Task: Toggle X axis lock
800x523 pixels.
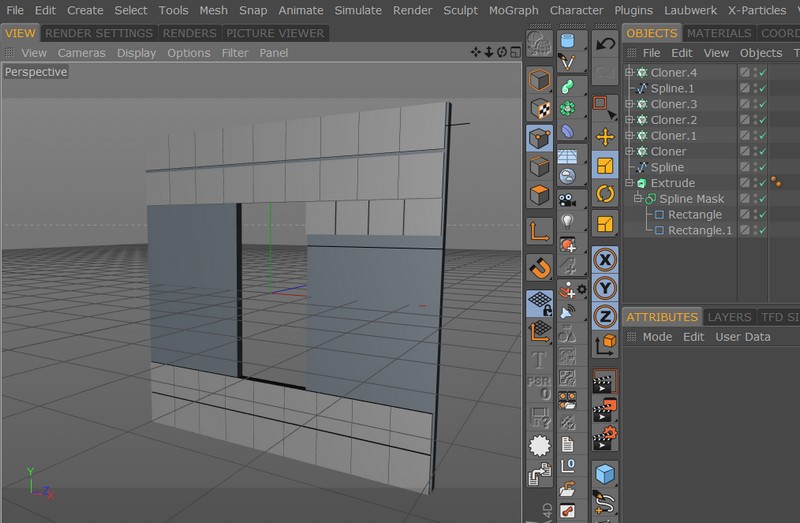Action: 605,260
